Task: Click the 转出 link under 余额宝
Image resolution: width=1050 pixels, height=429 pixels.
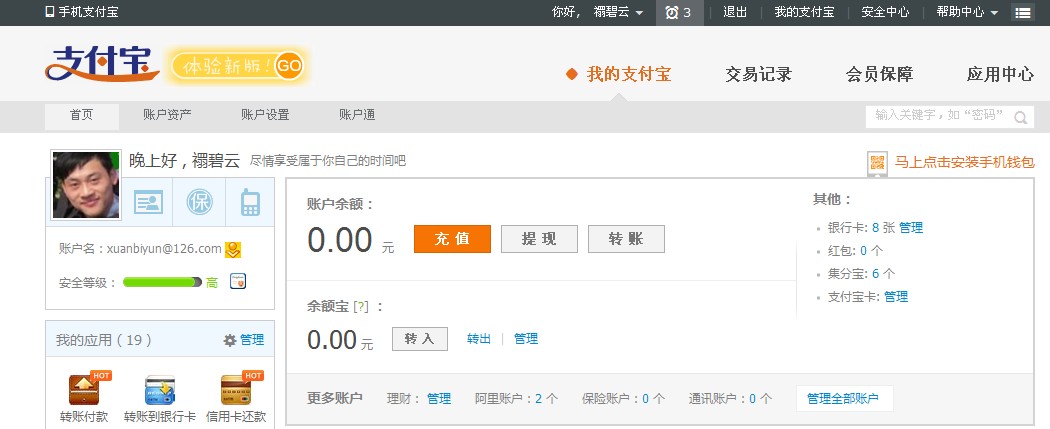Action: click(x=479, y=339)
